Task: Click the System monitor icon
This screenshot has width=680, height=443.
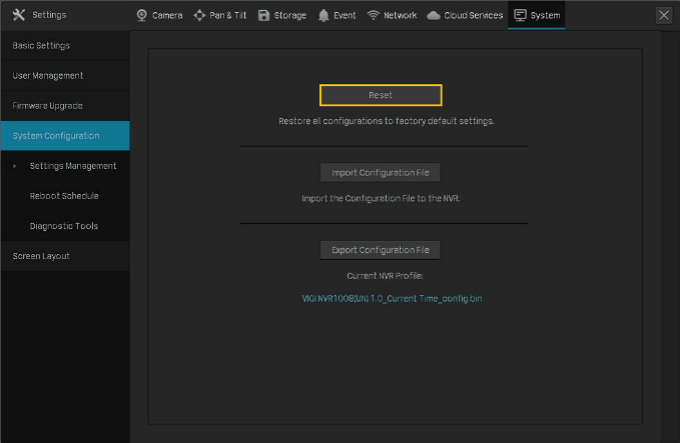Action: (x=520, y=15)
